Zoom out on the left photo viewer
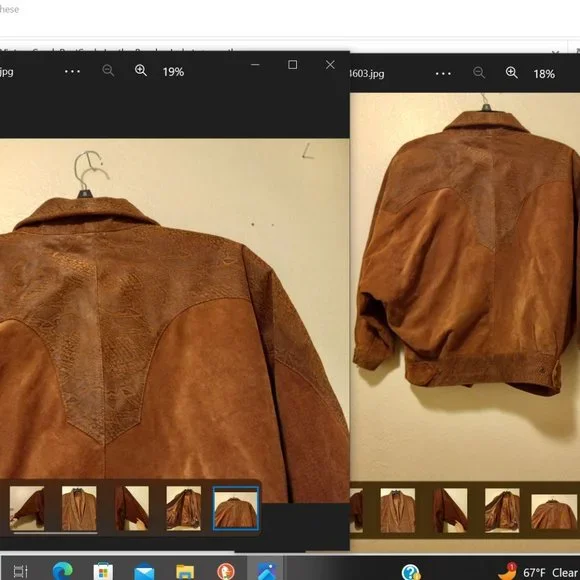This screenshot has height=580, width=580. [108, 70]
